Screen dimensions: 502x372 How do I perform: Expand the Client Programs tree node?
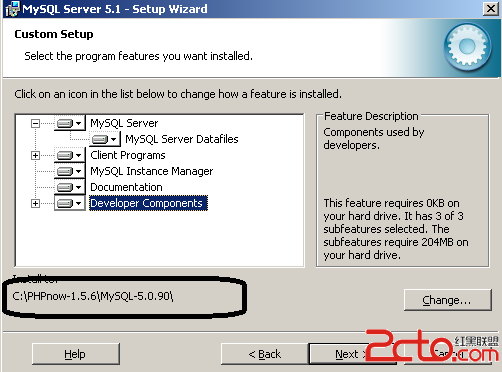point(35,156)
